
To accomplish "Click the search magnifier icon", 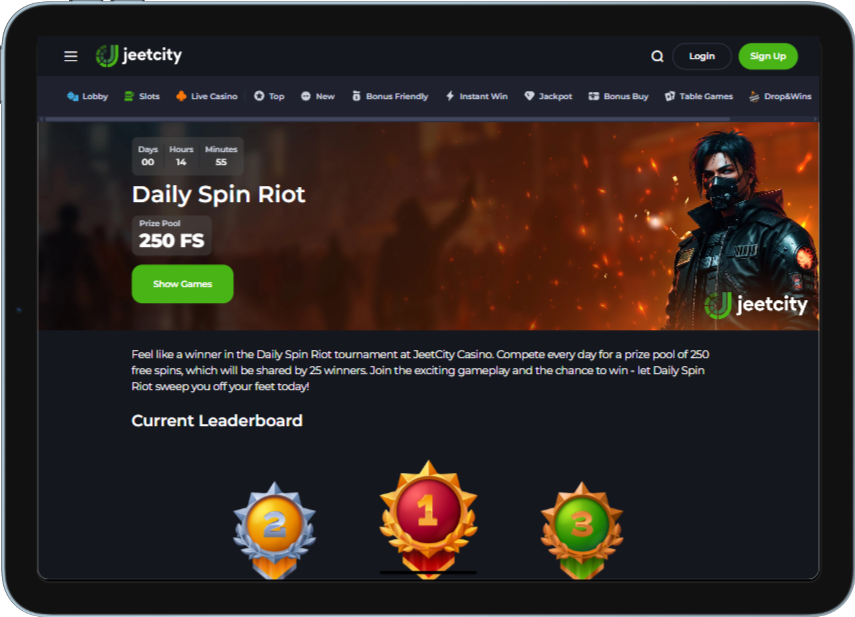I will (657, 56).
